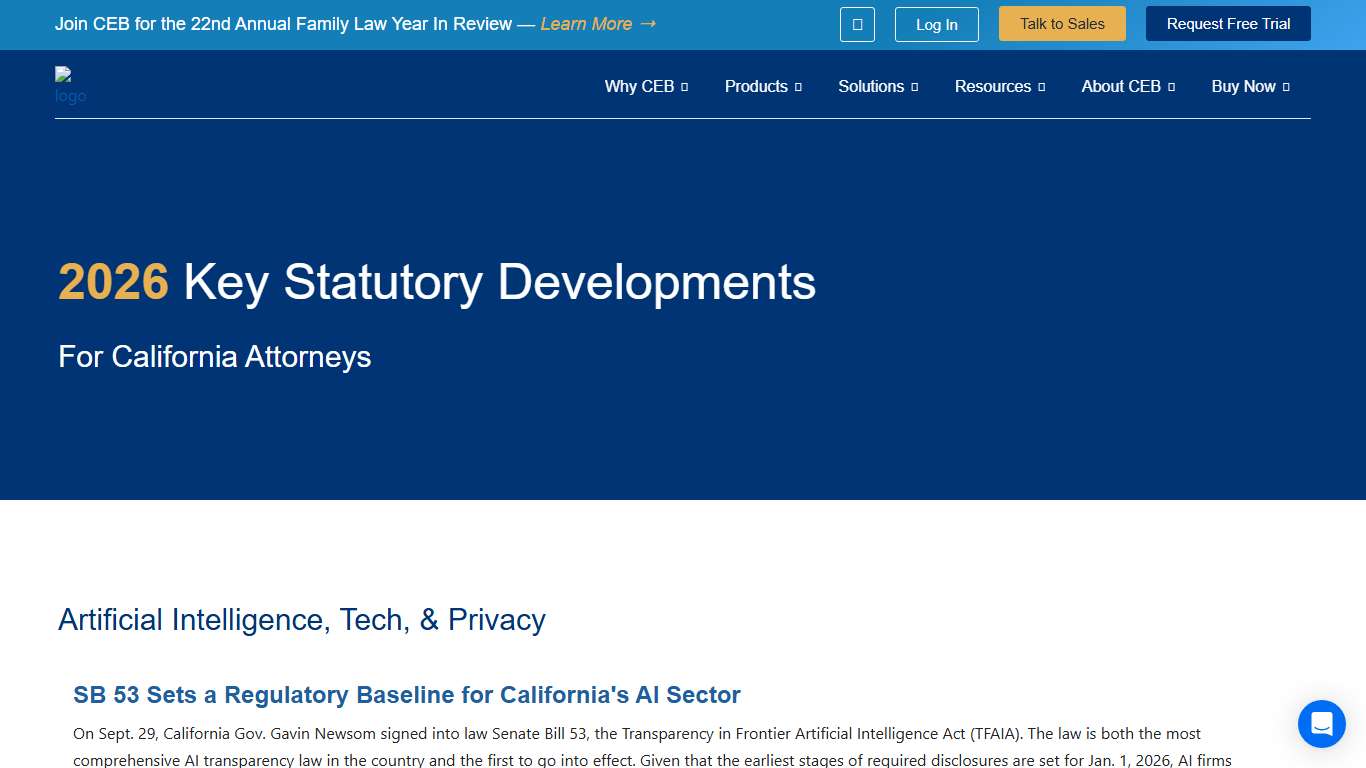This screenshot has width=1366, height=768.
Task: Expand the Solutions dropdown
Action: point(877,87)
